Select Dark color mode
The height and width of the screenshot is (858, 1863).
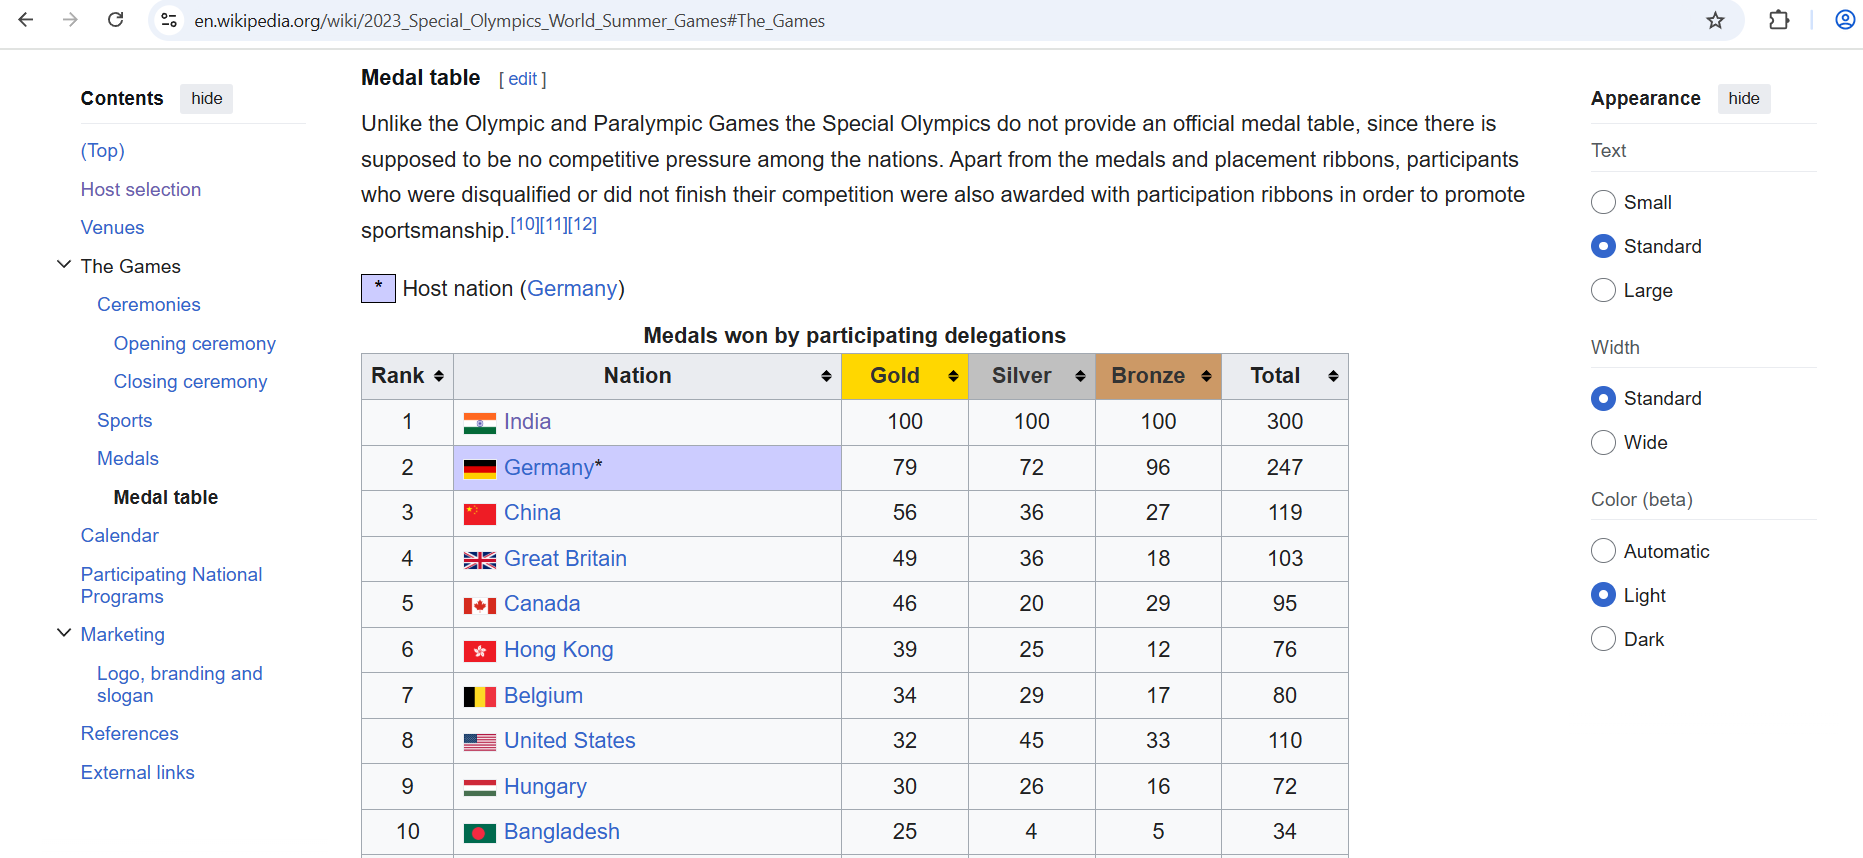1603,639
